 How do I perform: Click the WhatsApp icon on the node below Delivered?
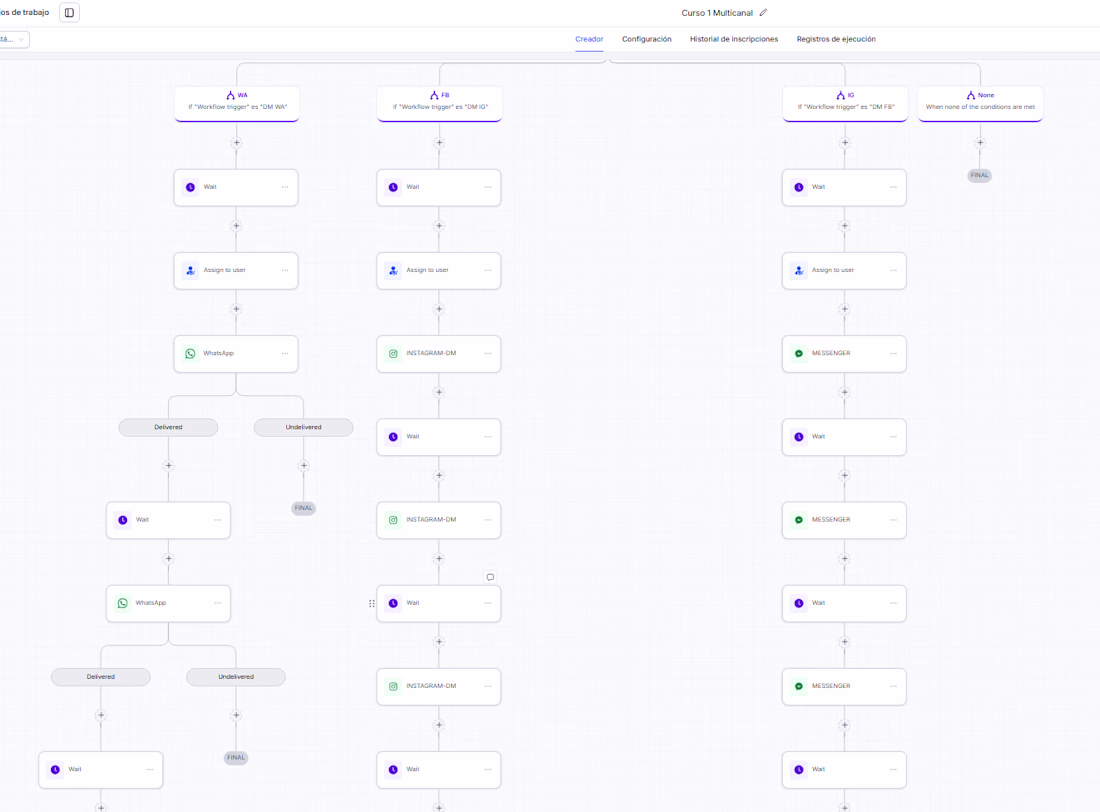coord(123,604)
